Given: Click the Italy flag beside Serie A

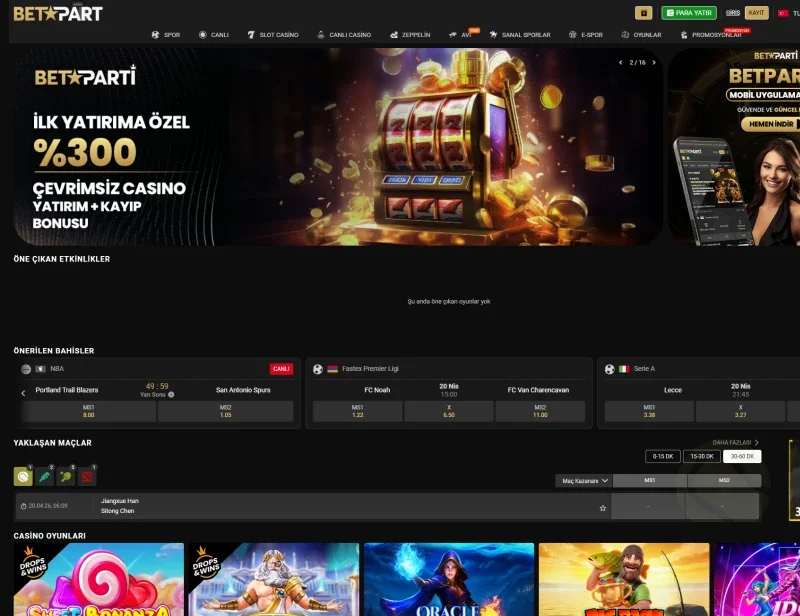Looking at the screenshot, I should (624, 369).
